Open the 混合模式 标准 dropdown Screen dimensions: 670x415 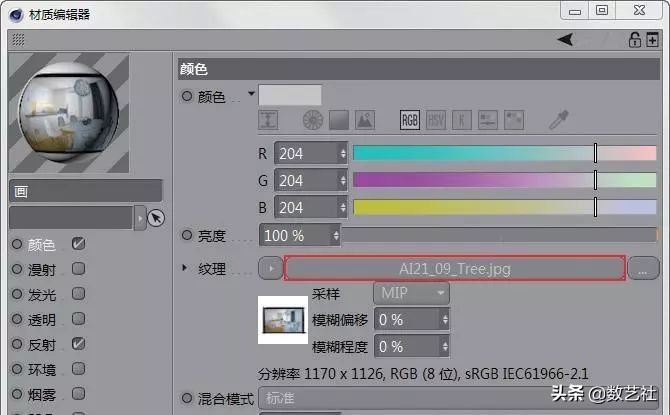click(x=458, y=398)
